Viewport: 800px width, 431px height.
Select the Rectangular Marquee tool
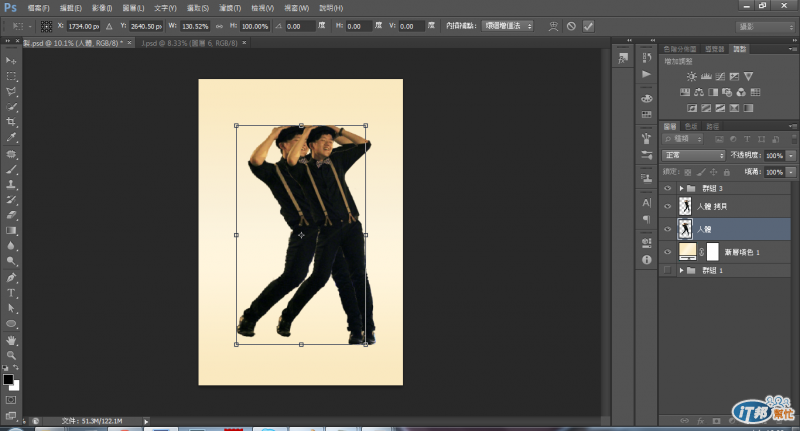(x=12, y=76)
